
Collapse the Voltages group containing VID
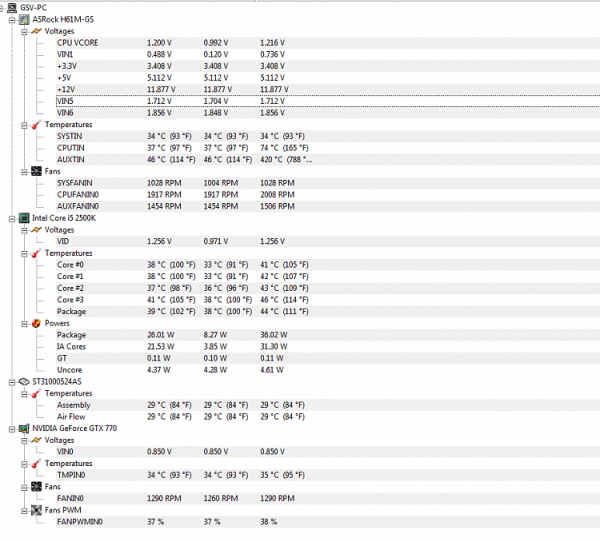point(24,230)
